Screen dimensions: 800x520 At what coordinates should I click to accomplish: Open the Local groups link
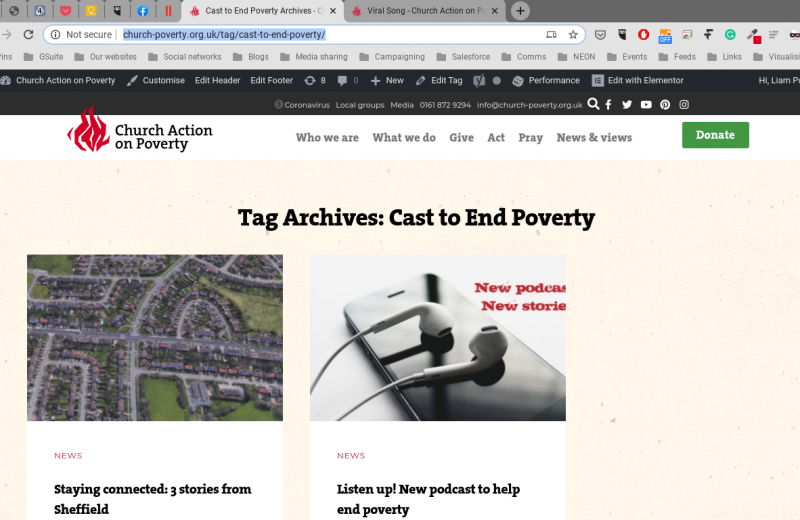pyautogui.click(x=360, y=105)
